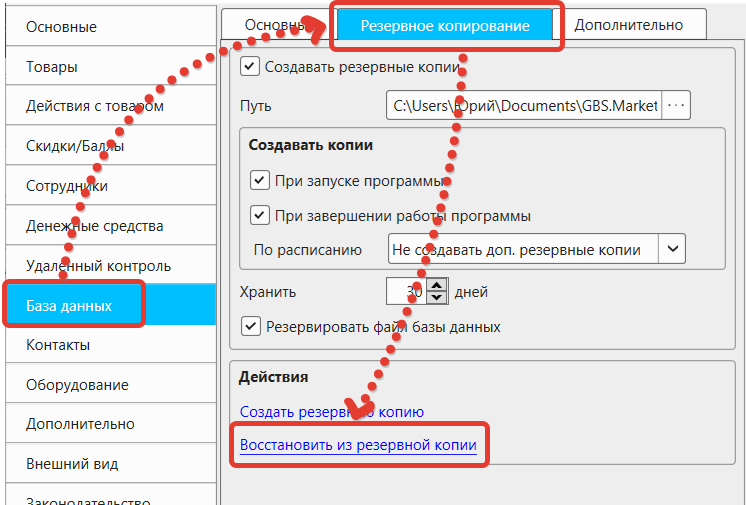Open Внешний вид settings section
746x505 pixels.
pos(72,464)
